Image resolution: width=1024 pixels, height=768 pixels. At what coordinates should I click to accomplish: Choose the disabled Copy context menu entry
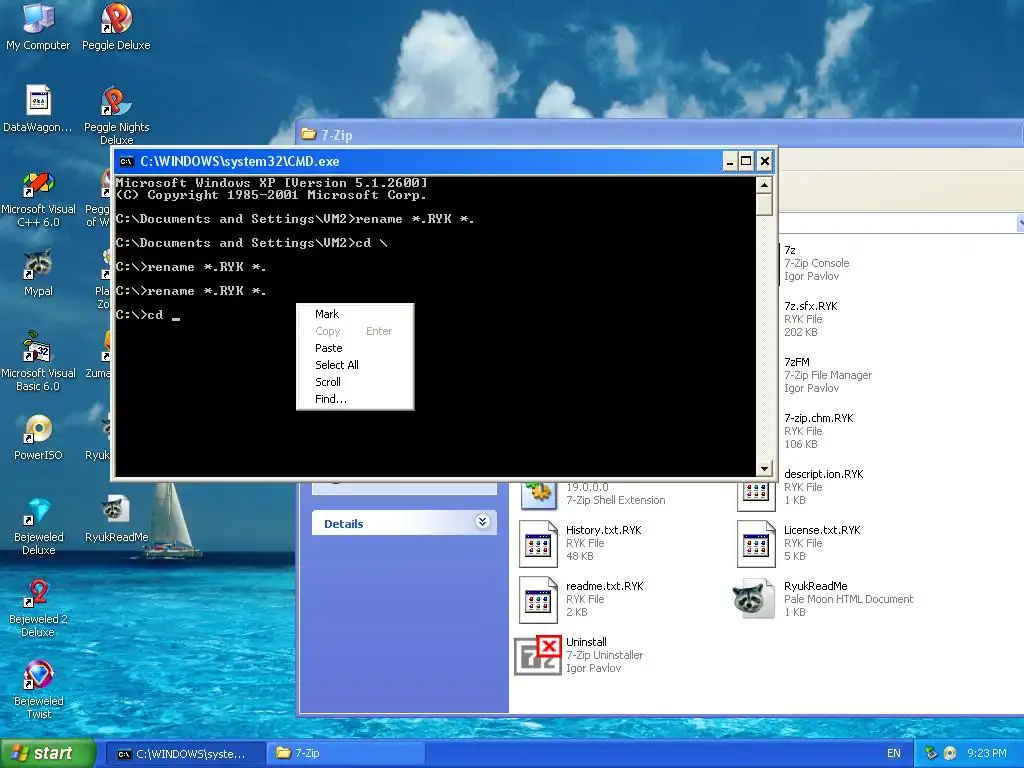pos(355,331)
